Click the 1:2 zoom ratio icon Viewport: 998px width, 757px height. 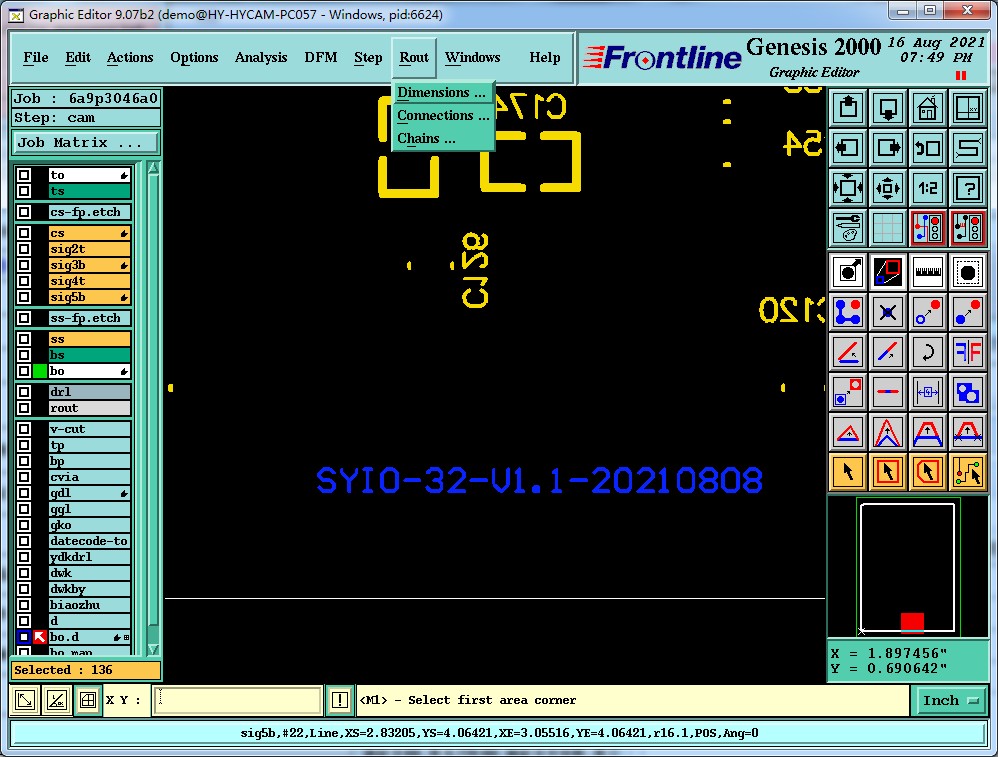pyautogui.click(x=928, y=188)
